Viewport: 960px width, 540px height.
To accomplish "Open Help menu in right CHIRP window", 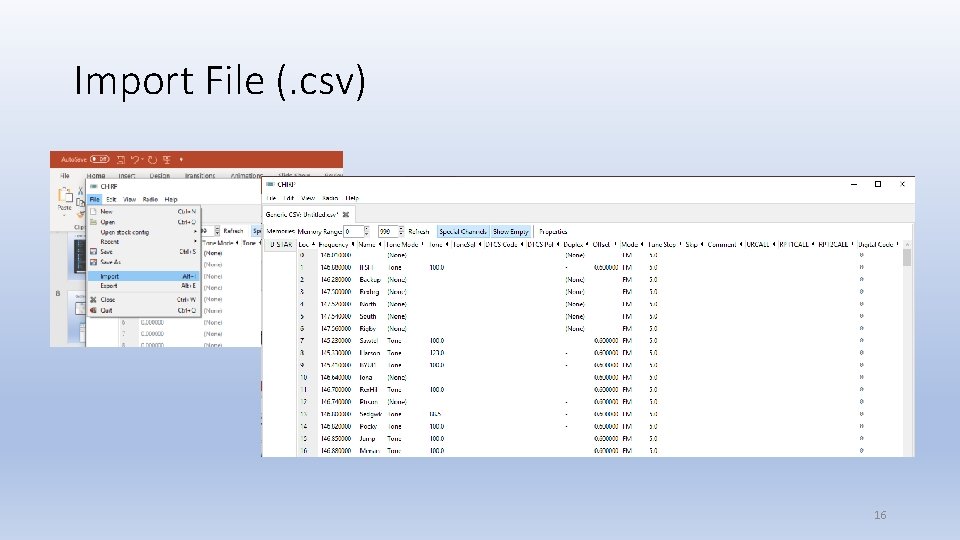I will coord(352,198).
